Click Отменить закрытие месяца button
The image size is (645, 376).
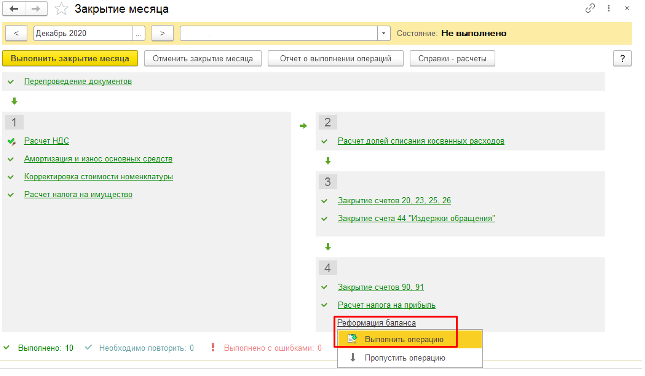click(x=203, y=58)
